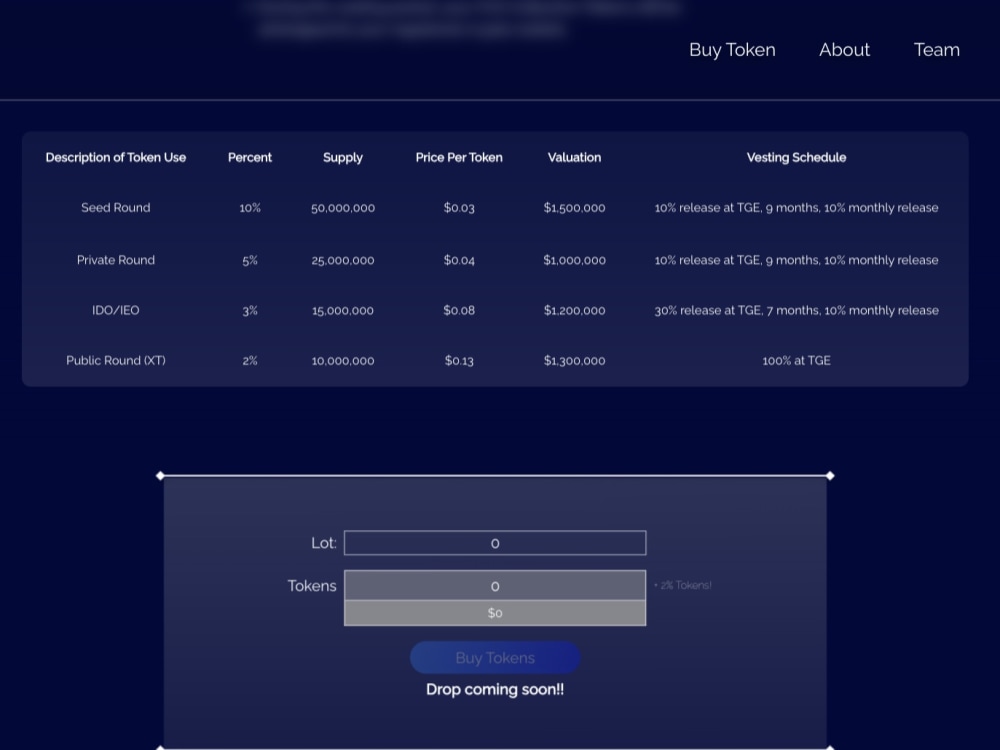Click the '100% at TGE' cell
Image resolution: width=1000 pixels, height=750 pixels.
[x=797, y=360]
